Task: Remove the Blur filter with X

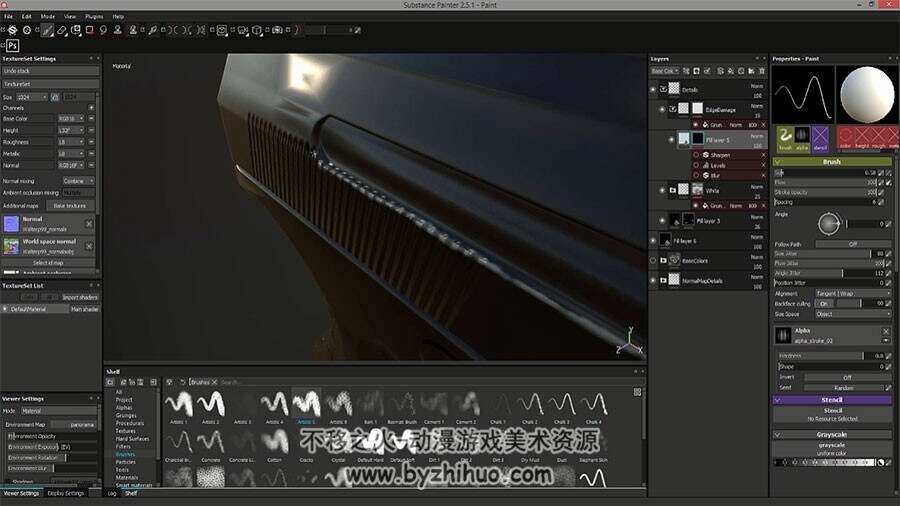Action: [763, 176]
